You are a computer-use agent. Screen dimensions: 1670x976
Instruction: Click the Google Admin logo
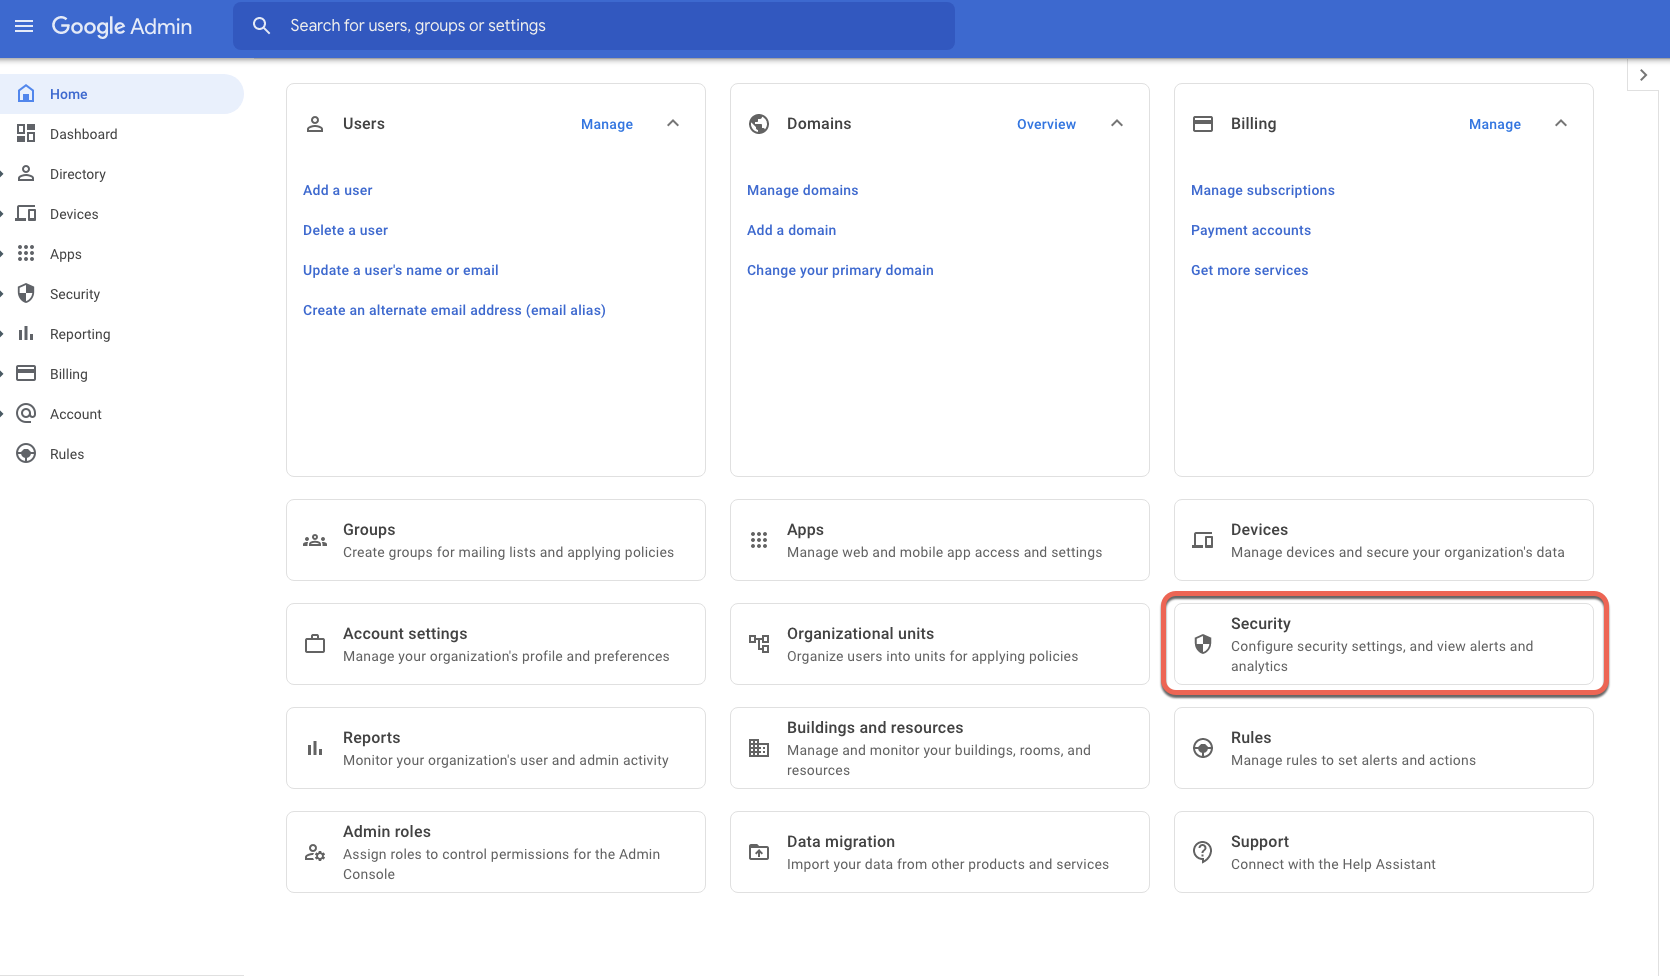(122, 26)
